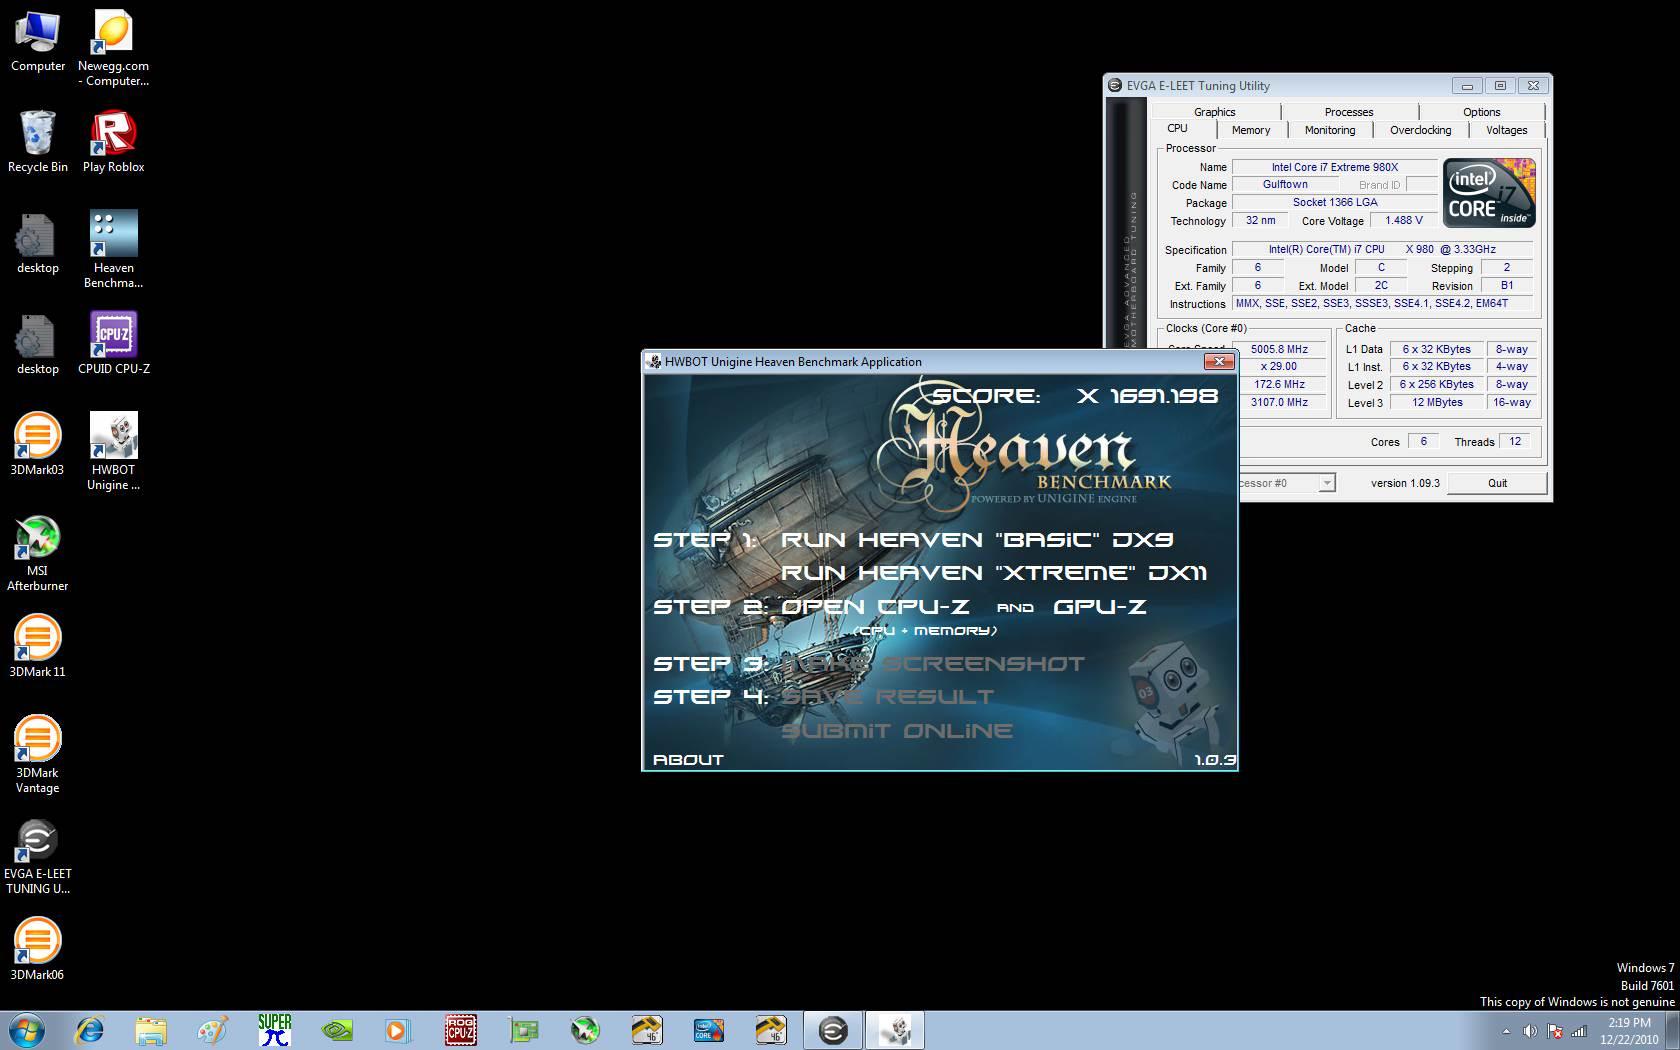The image size is (1680, 1050).
Task: Open the Overclocking tab in E-LEET
Action: pos(1420,130)
